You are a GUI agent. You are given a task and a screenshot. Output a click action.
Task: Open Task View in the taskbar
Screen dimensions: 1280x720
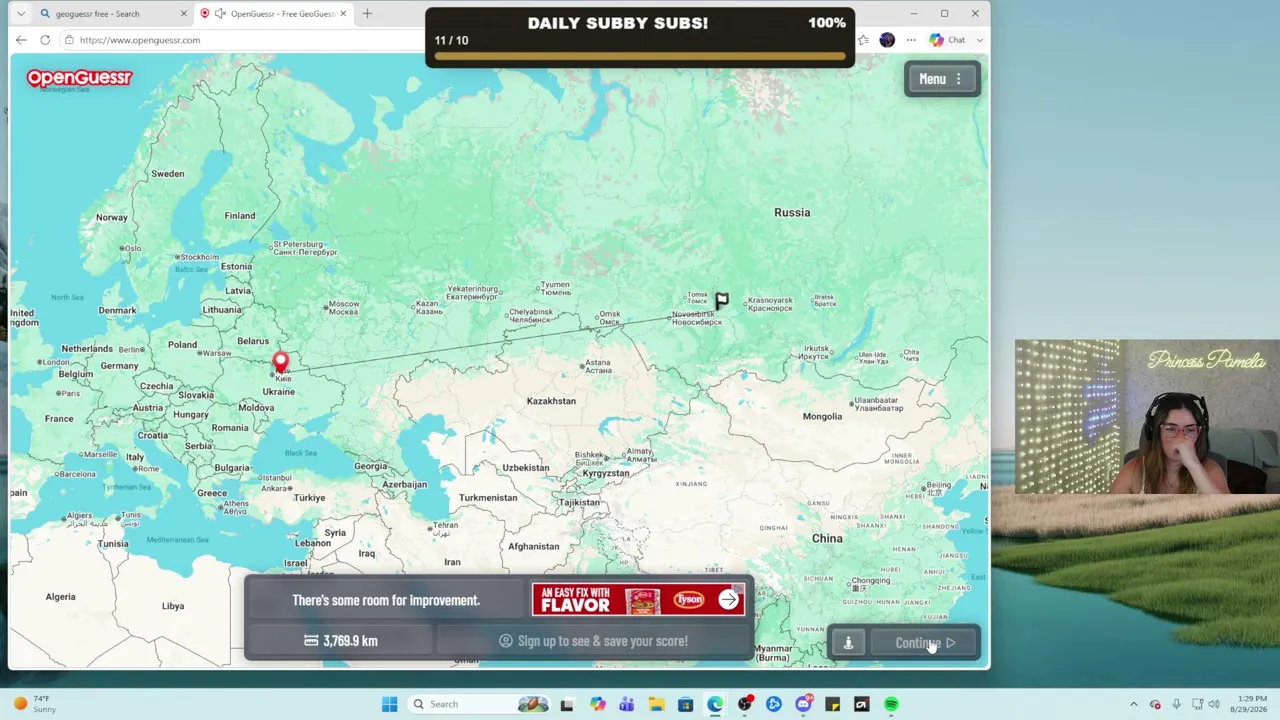567,704
